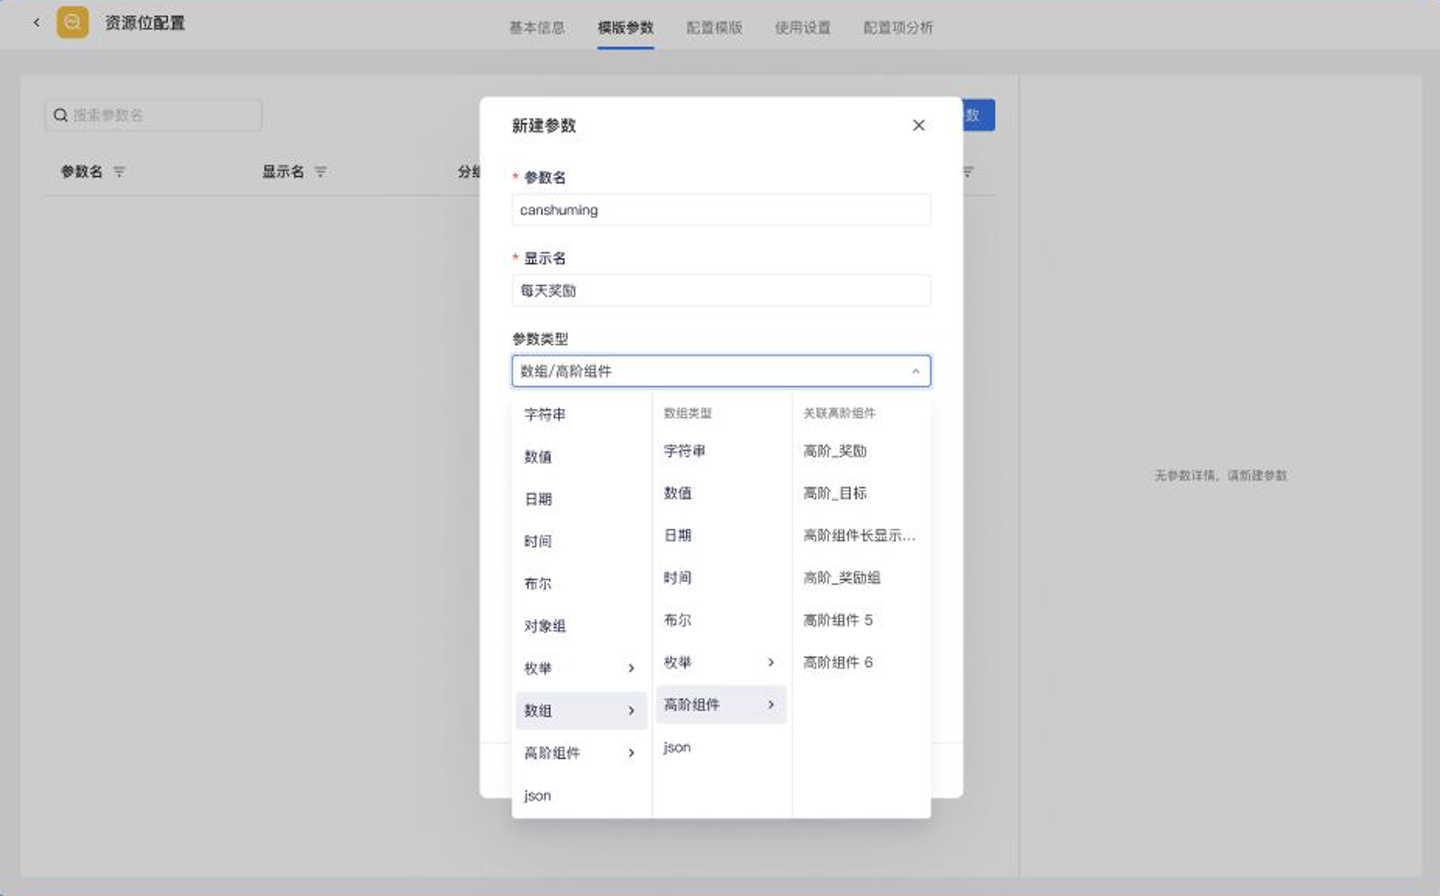Viewport: 1440px width, 896px height.
Task: Go back using the back arrow
Action: coord(37,22)
